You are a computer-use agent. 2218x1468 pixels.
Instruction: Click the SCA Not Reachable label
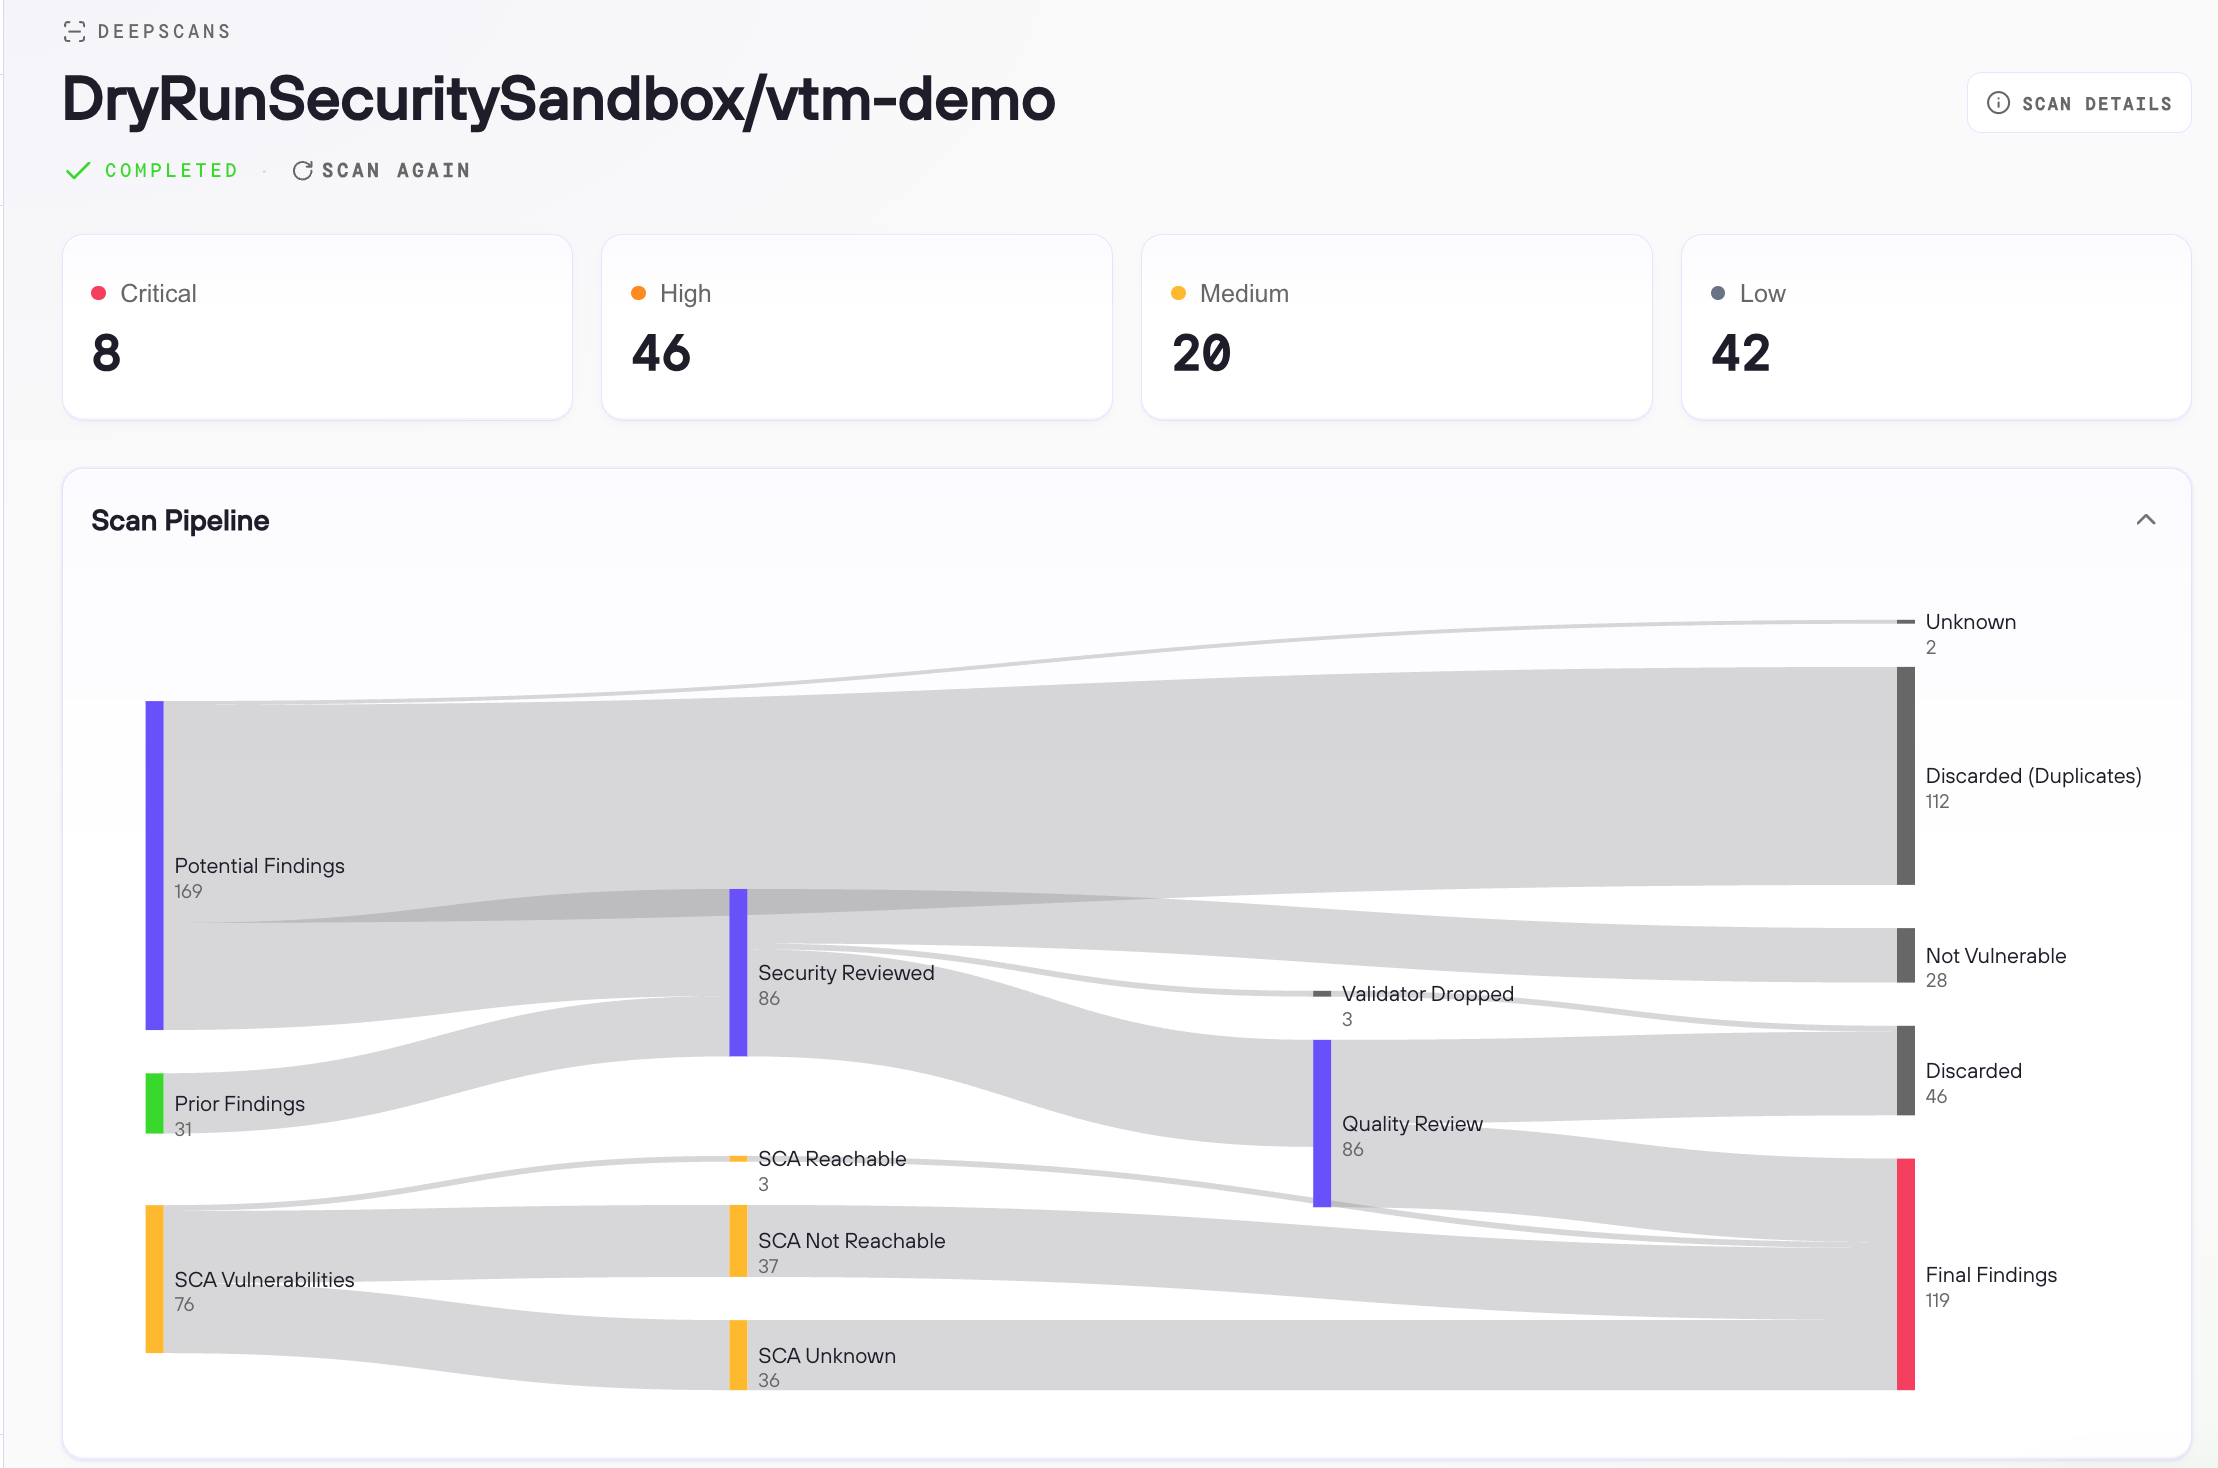[x=851, y=1241]
